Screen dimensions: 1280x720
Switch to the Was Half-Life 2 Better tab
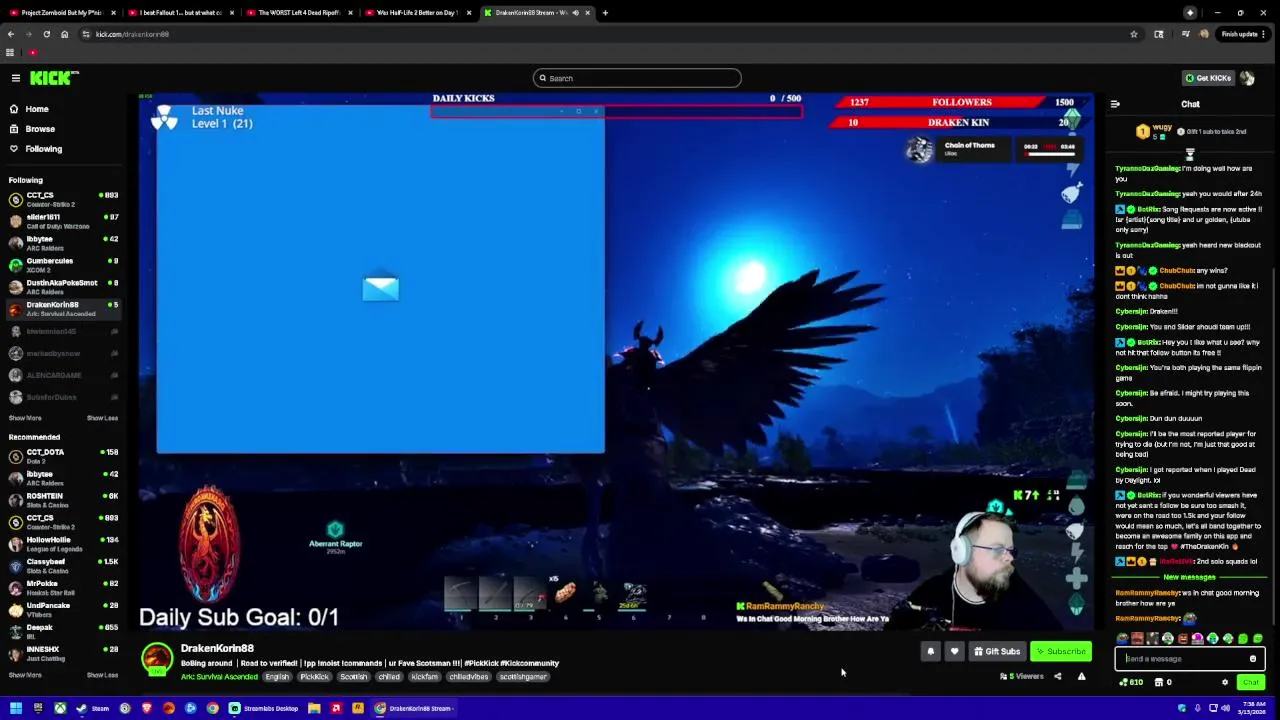417,13
